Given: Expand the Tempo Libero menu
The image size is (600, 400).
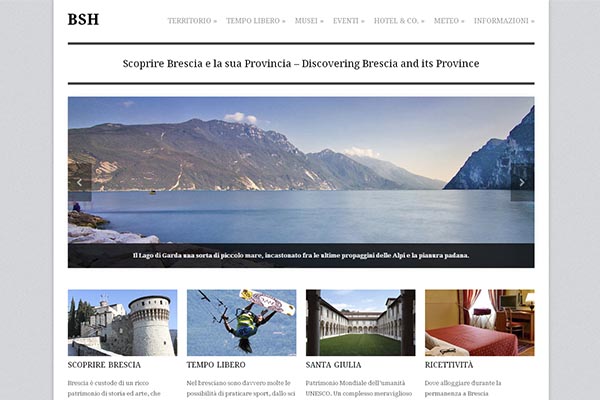Looking at the screenshot, I should click(256, 21).
